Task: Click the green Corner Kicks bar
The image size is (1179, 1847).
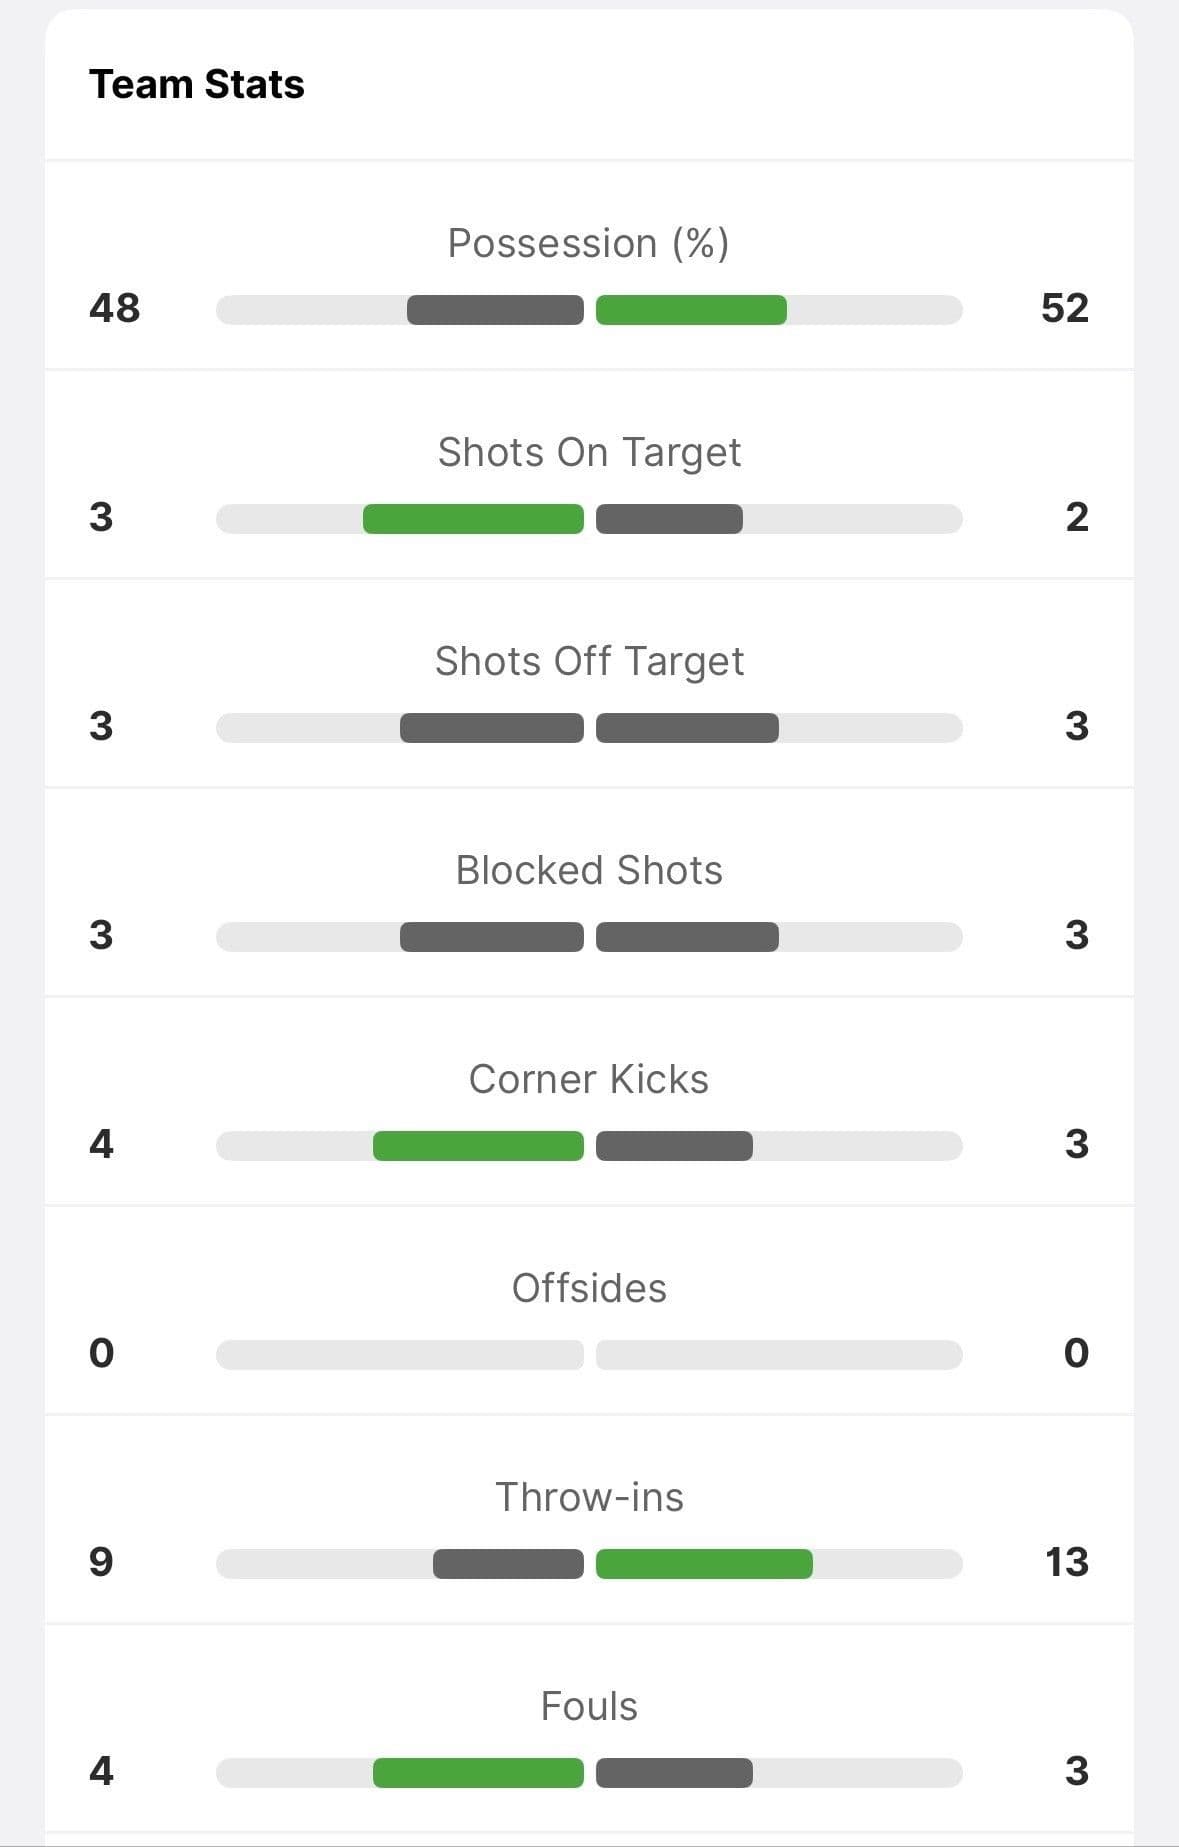Action: point(478,1146)
